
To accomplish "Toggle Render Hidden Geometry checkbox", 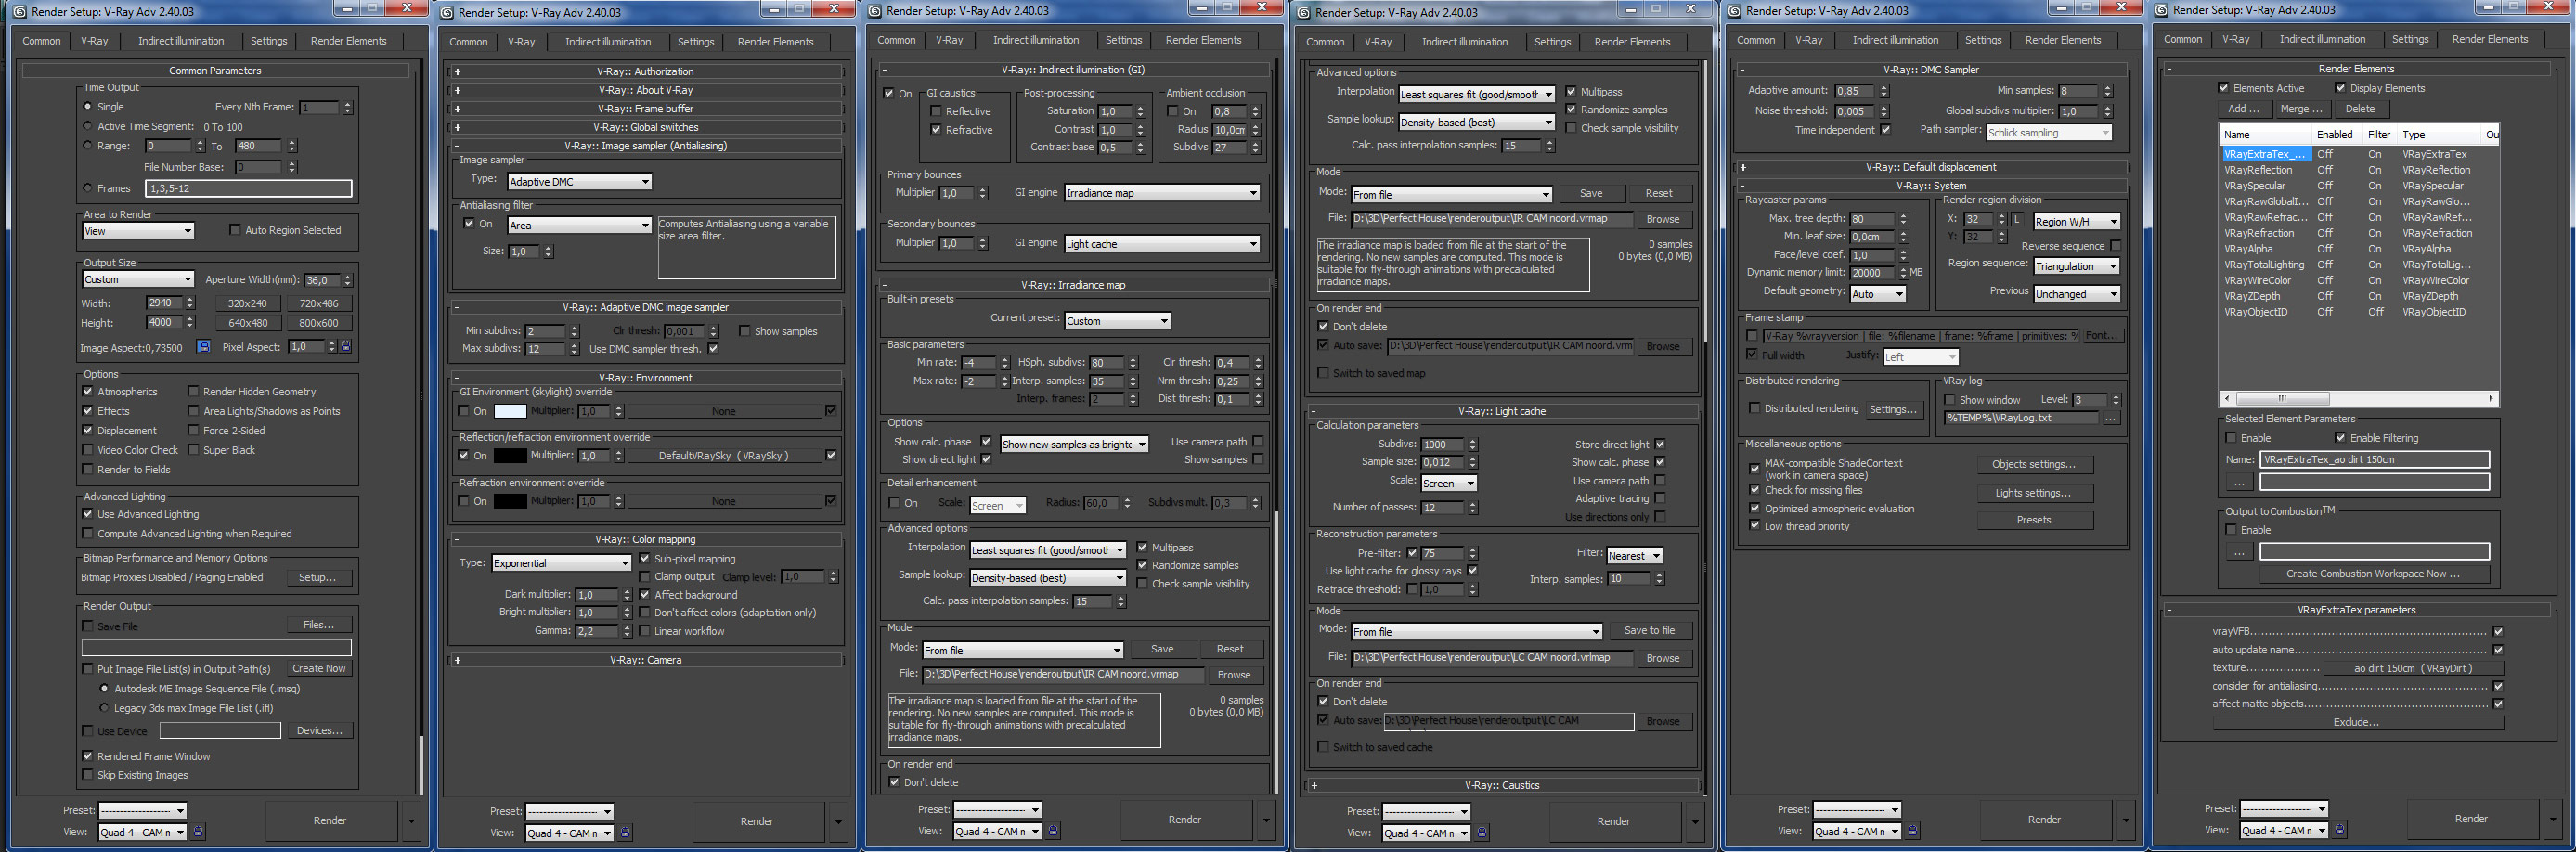I will tap(193, 391).
